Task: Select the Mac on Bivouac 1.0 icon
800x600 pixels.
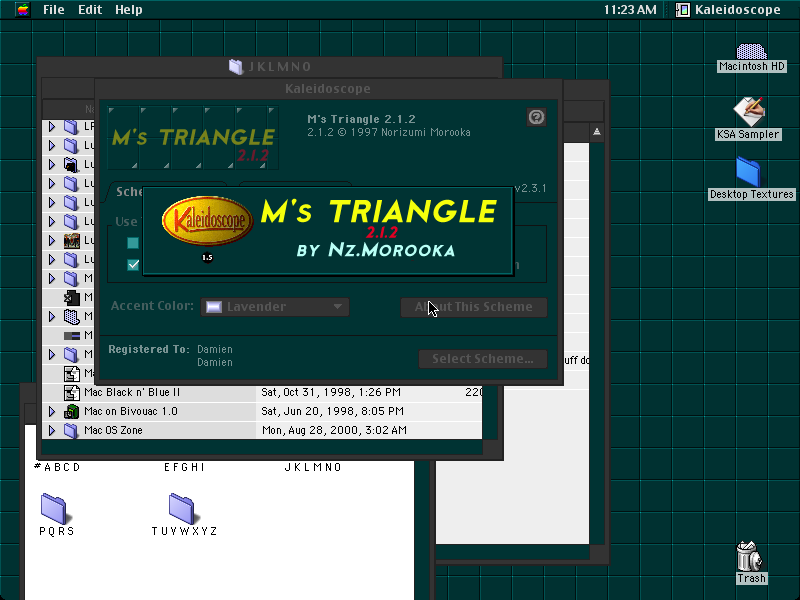Action: 71,411
